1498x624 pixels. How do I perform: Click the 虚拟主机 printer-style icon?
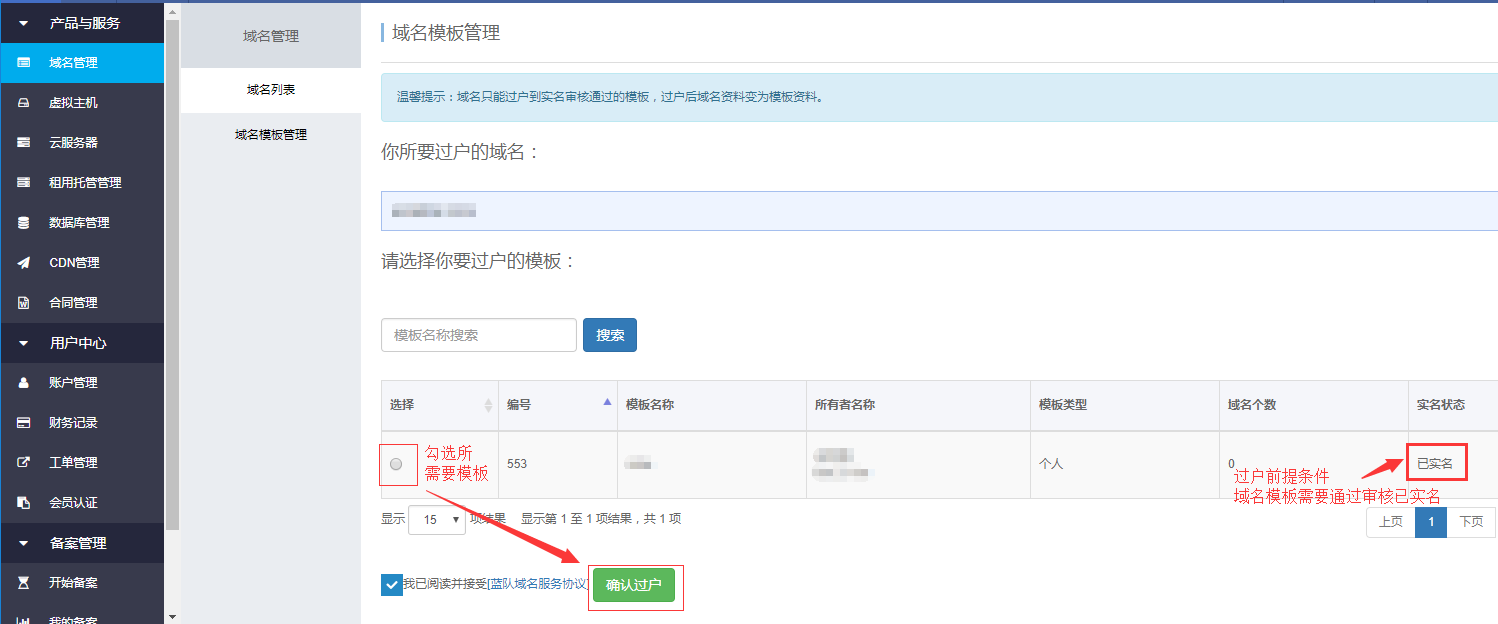click(x=23, y=103)
